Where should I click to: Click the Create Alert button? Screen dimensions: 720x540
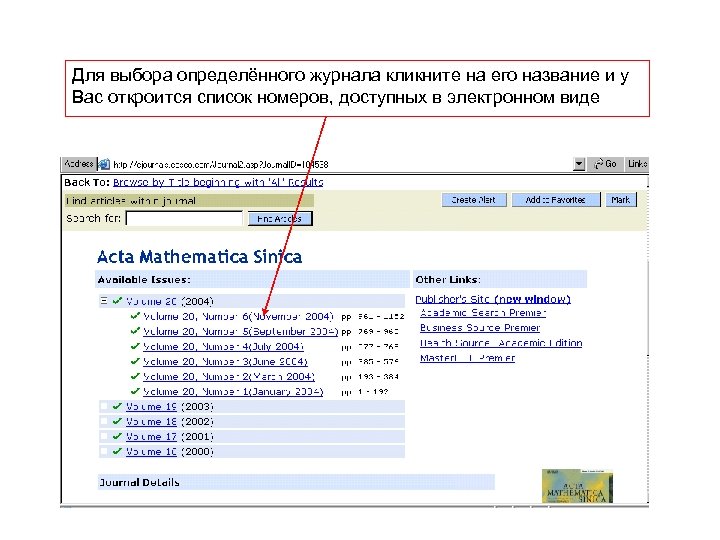pos(474,200)
